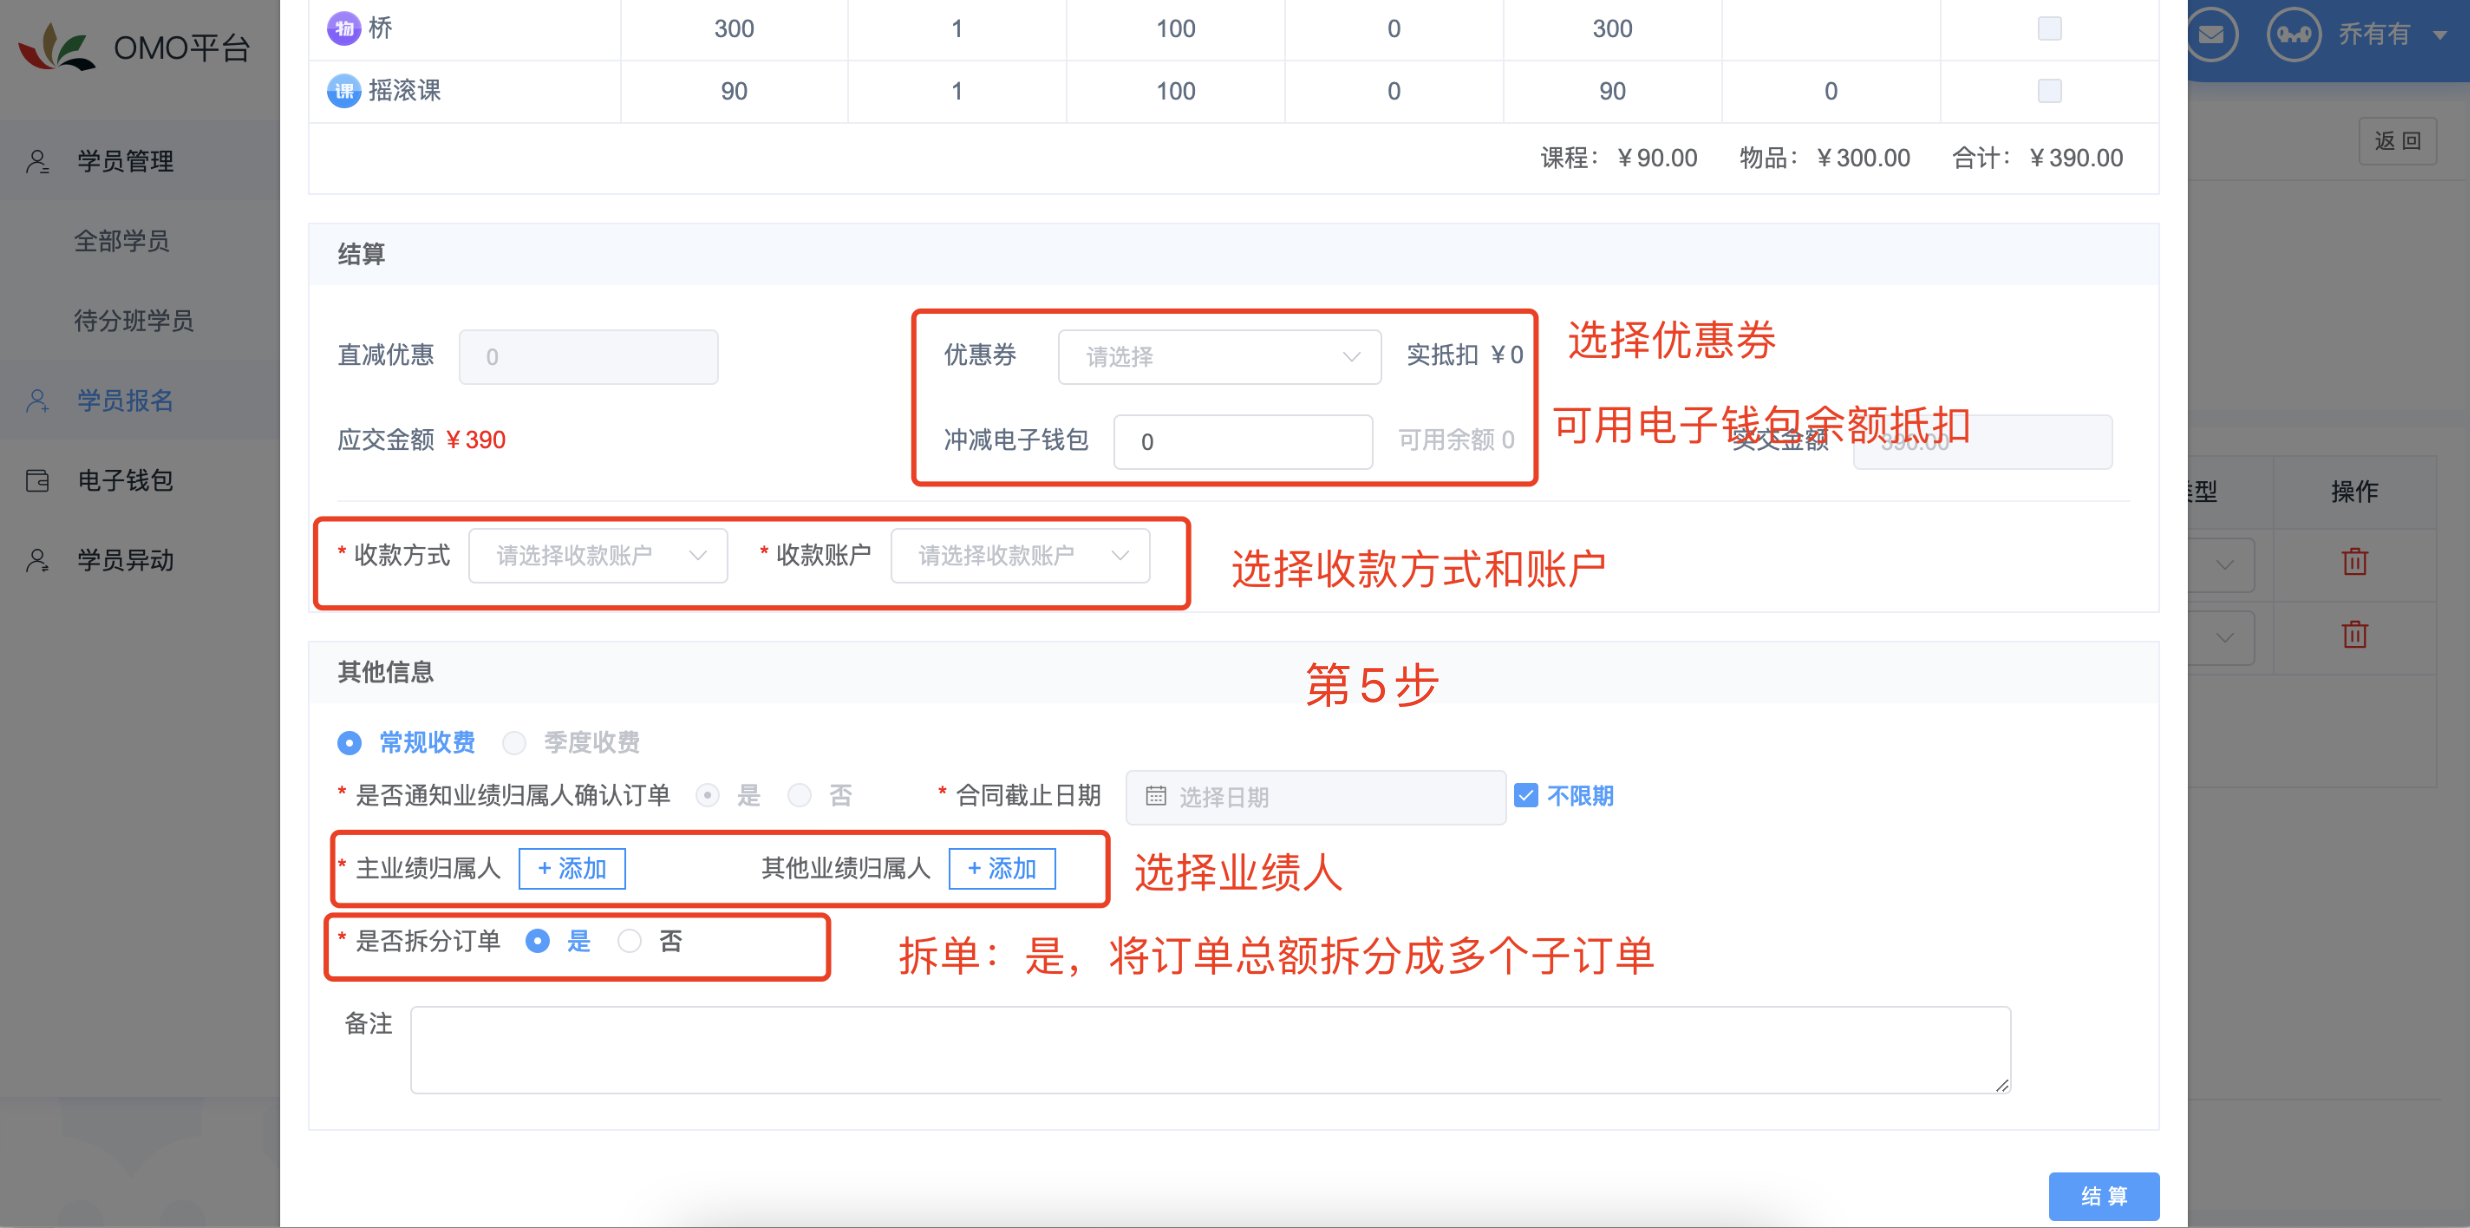Viewport: 2470px width, 1228px height.
Task: Click the calendar icon in 合同截止日期 field
Action: click(1156, 796)
